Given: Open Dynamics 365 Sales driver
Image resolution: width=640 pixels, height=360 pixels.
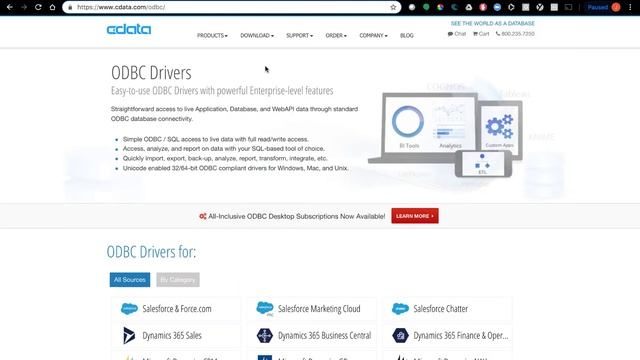Looking at the screenshot, I should point(176,336).
